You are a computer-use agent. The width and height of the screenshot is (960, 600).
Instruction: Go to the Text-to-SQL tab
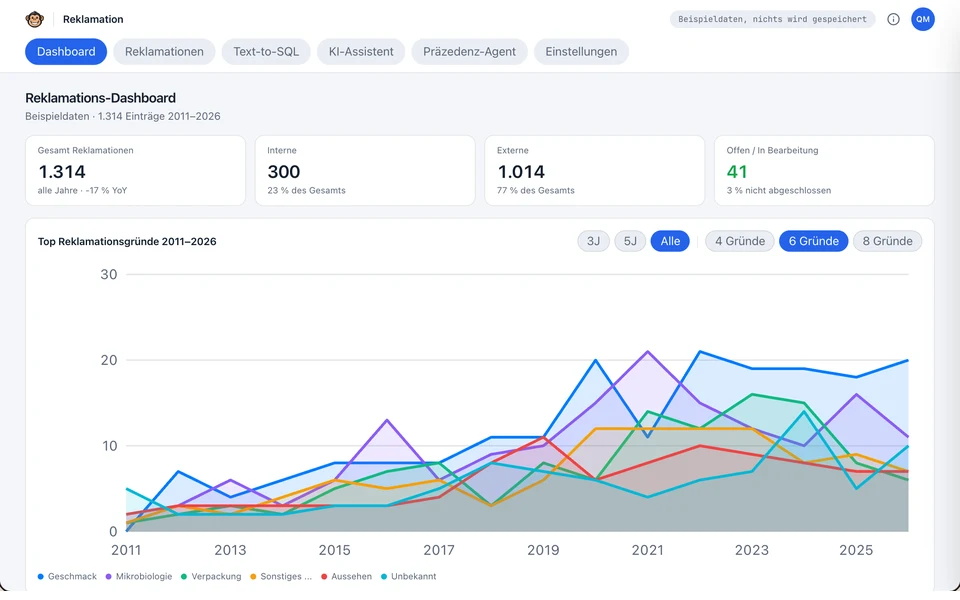(x=266, y=51)
